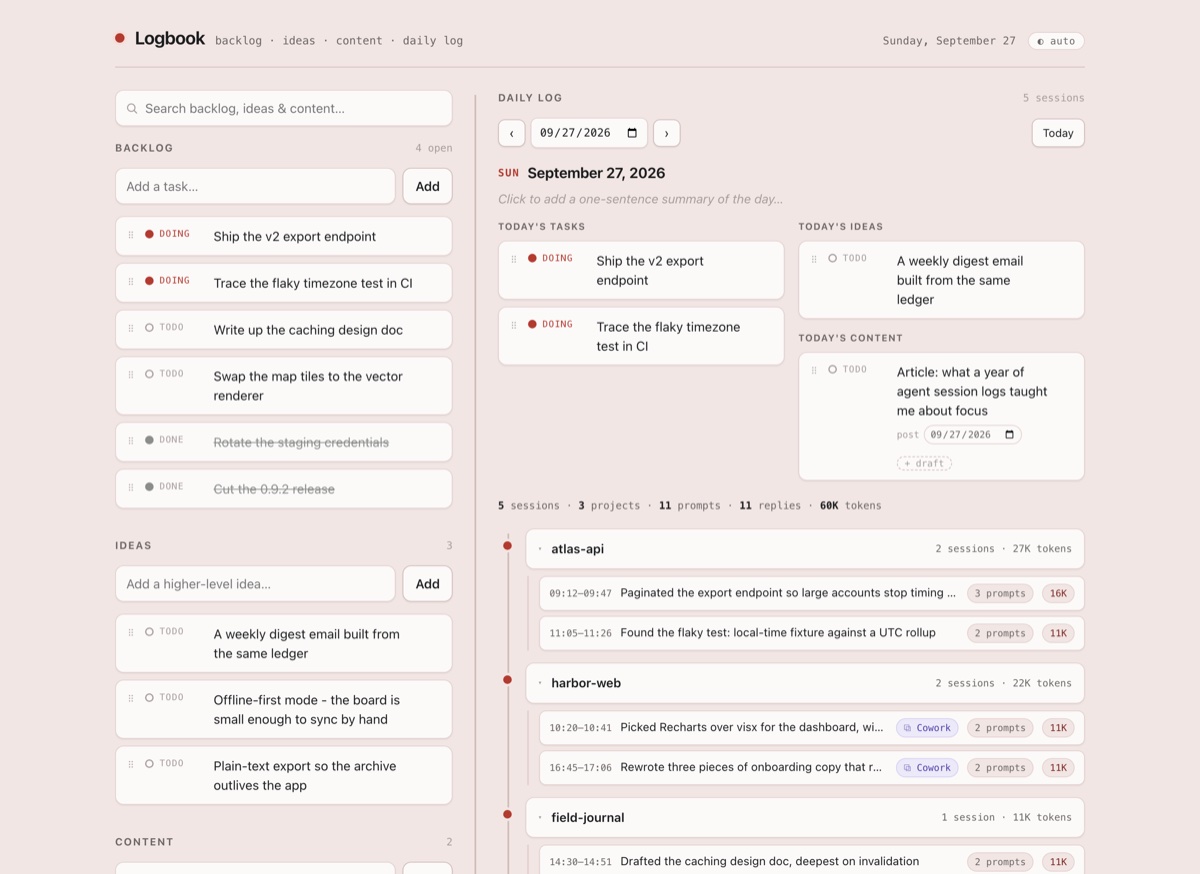Viewport: 1200px width, 874px height.
Task: Click the search magnifier icon
Action: [x=132, y=108]
